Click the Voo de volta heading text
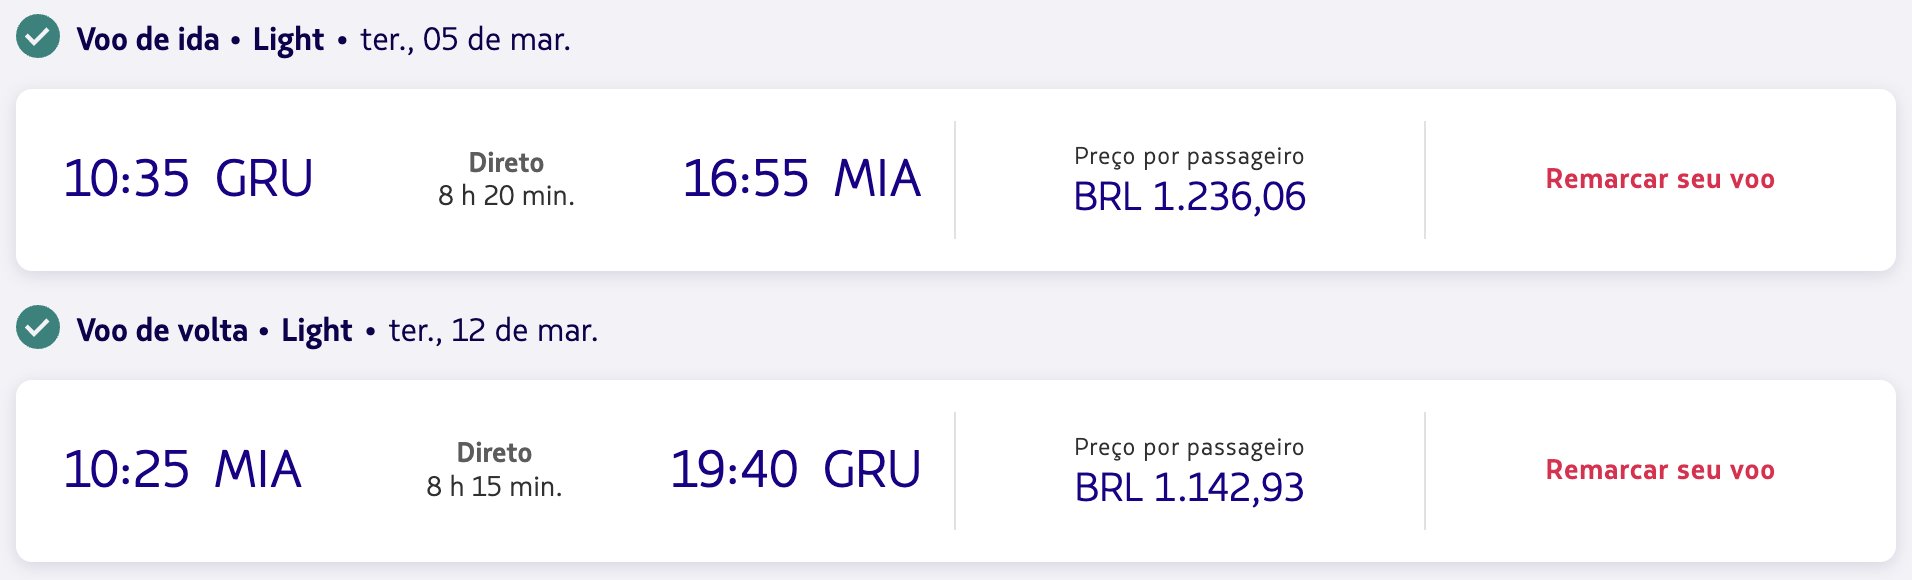 (x=162, y=330)
